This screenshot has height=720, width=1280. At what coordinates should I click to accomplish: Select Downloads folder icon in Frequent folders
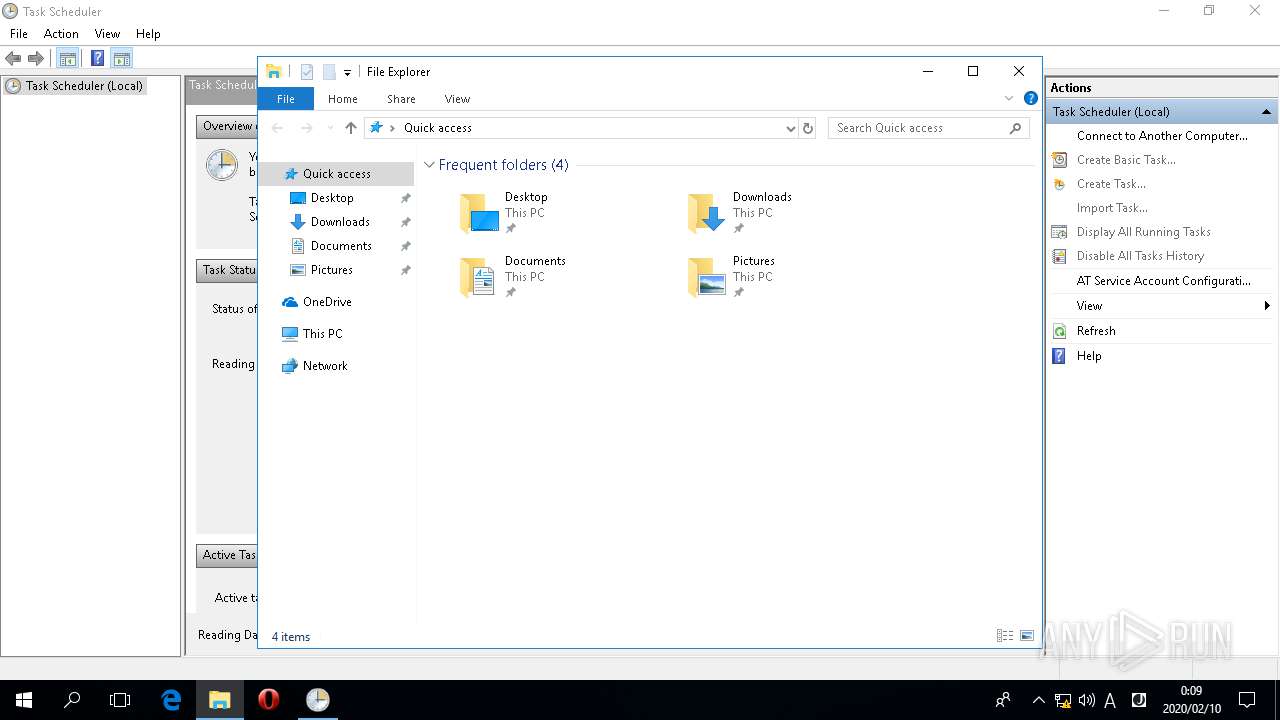[707, 213]
